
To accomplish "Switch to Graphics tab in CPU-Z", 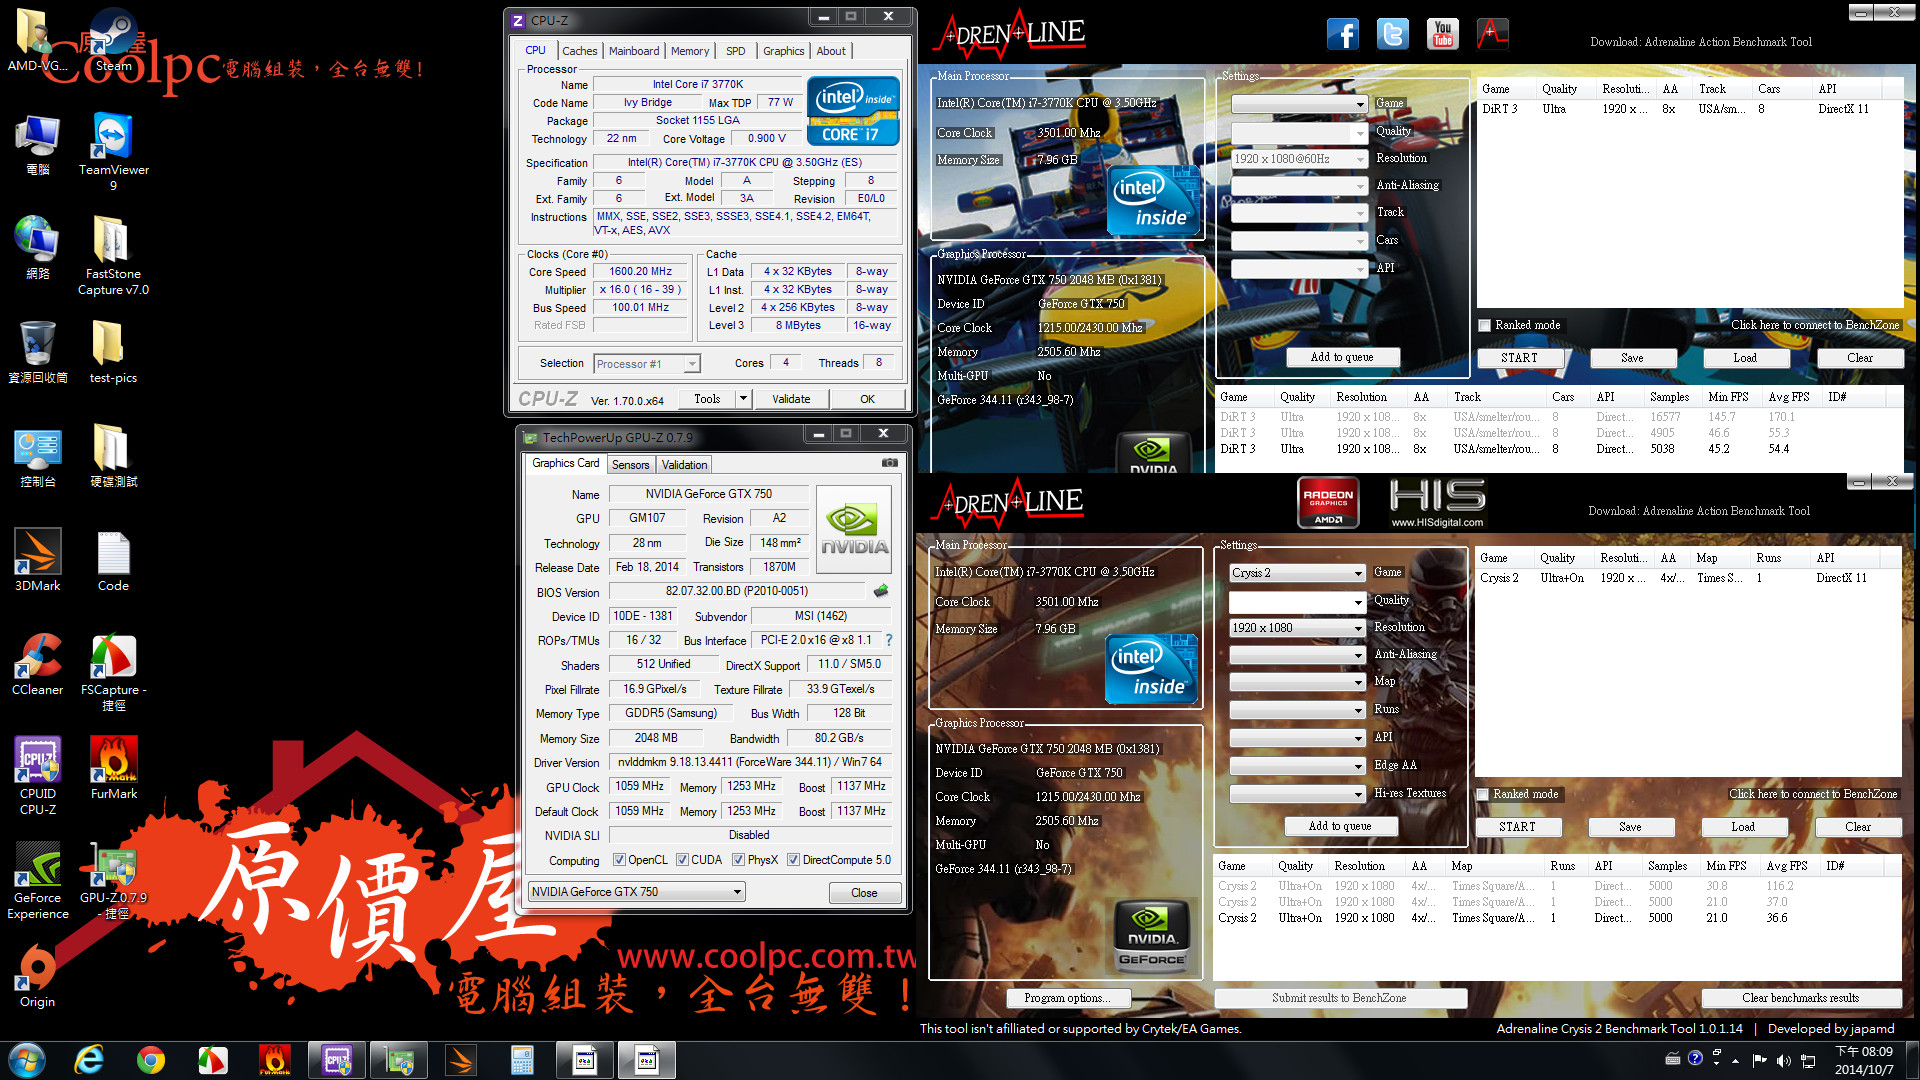I will click(783, 51).
